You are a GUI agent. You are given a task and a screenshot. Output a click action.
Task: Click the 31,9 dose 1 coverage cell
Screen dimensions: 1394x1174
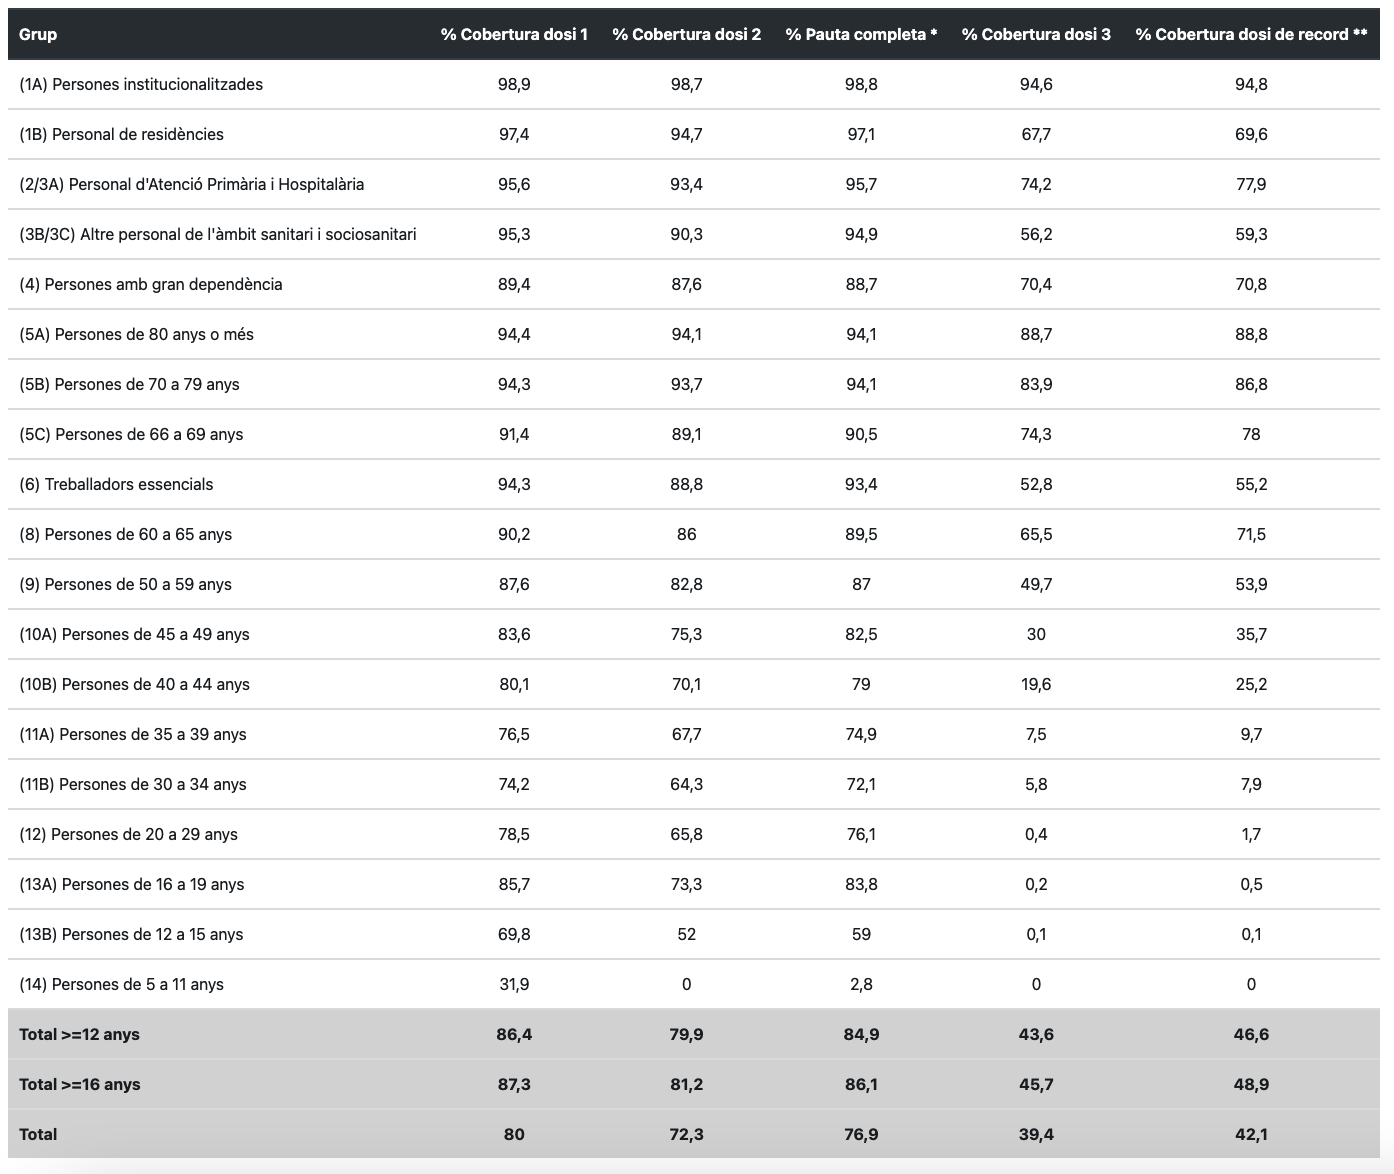click(x=514, y=984)
